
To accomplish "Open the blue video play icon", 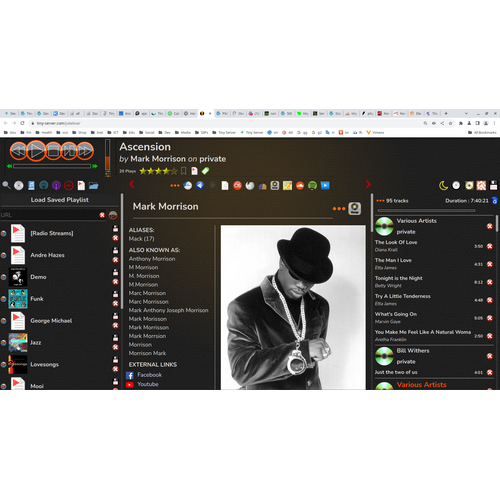I will pyautogui.click(x=325, y=185).
